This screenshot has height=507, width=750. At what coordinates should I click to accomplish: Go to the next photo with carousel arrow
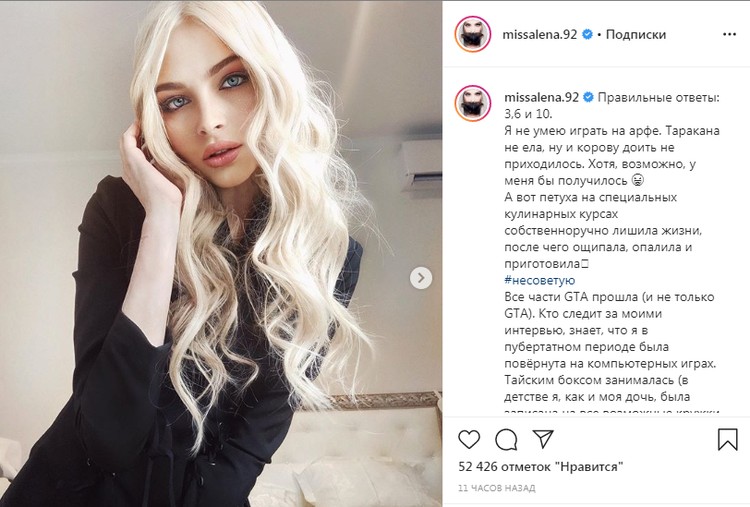pos(421,278)
